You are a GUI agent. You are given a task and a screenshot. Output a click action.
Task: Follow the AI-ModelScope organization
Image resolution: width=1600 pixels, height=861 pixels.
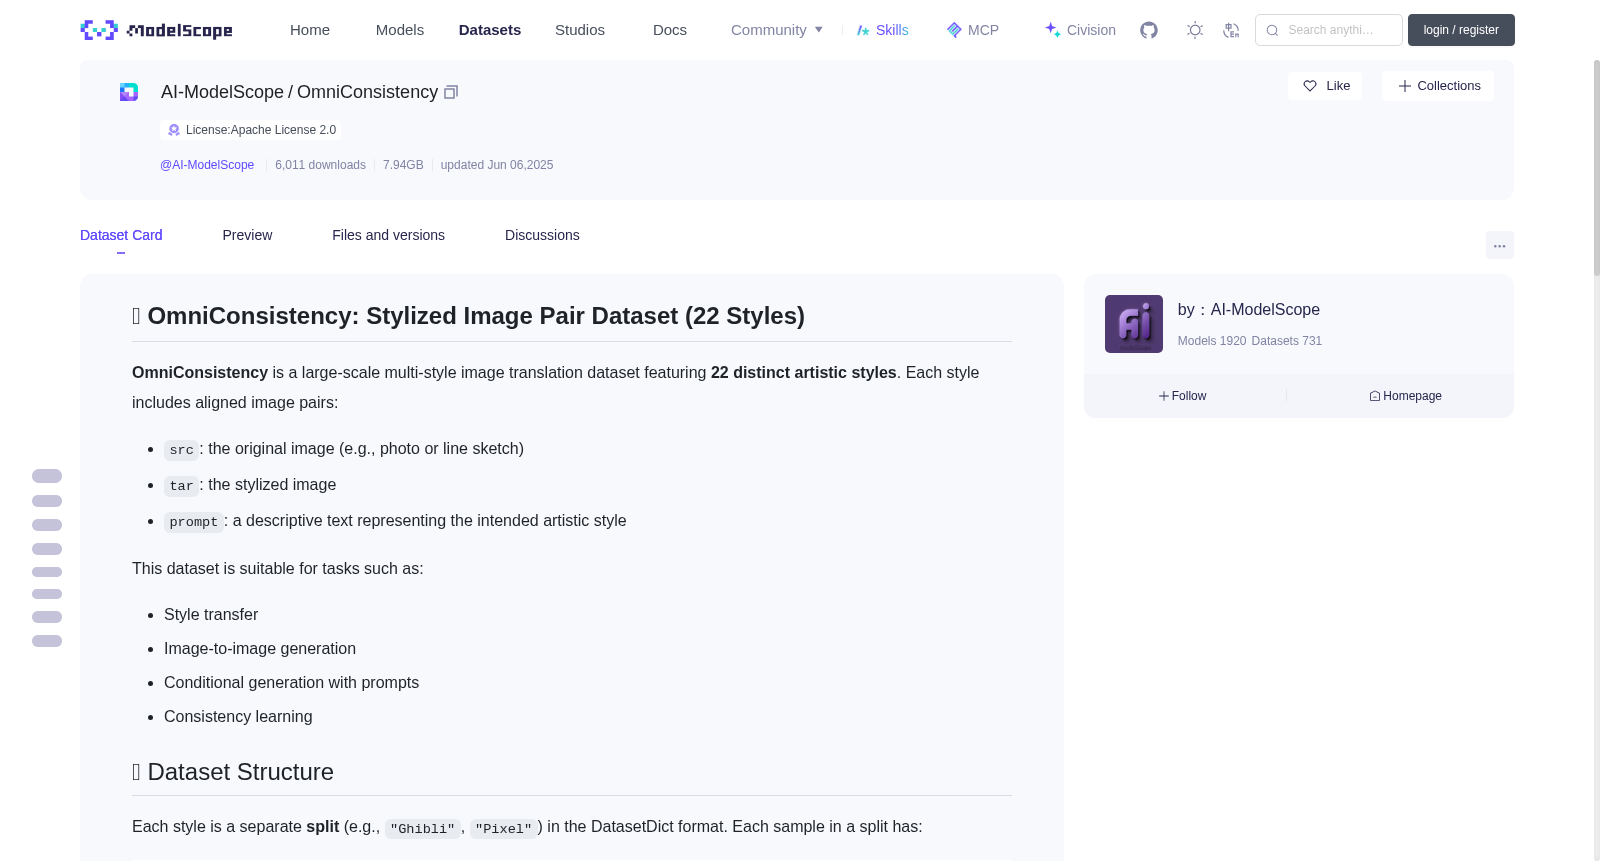(1183, 396)
